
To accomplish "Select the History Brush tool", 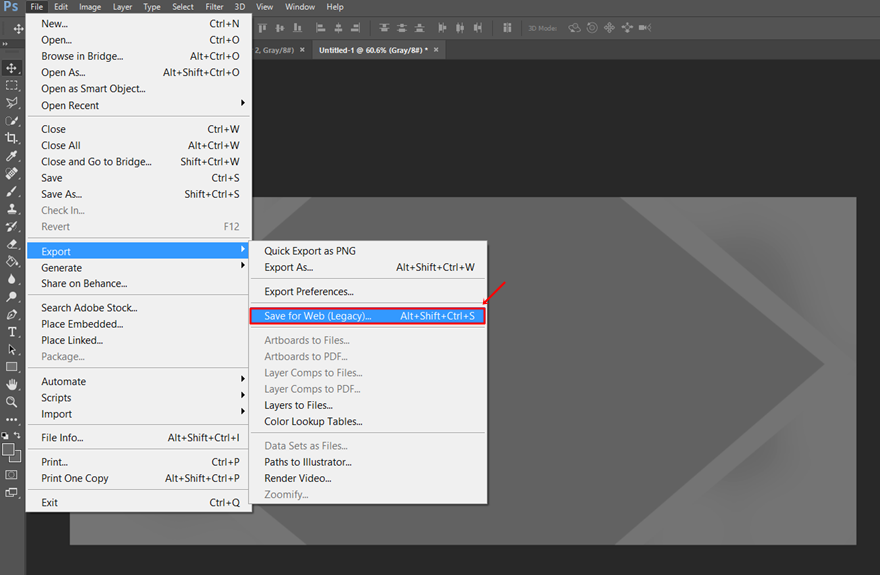I will pos(11,227).
